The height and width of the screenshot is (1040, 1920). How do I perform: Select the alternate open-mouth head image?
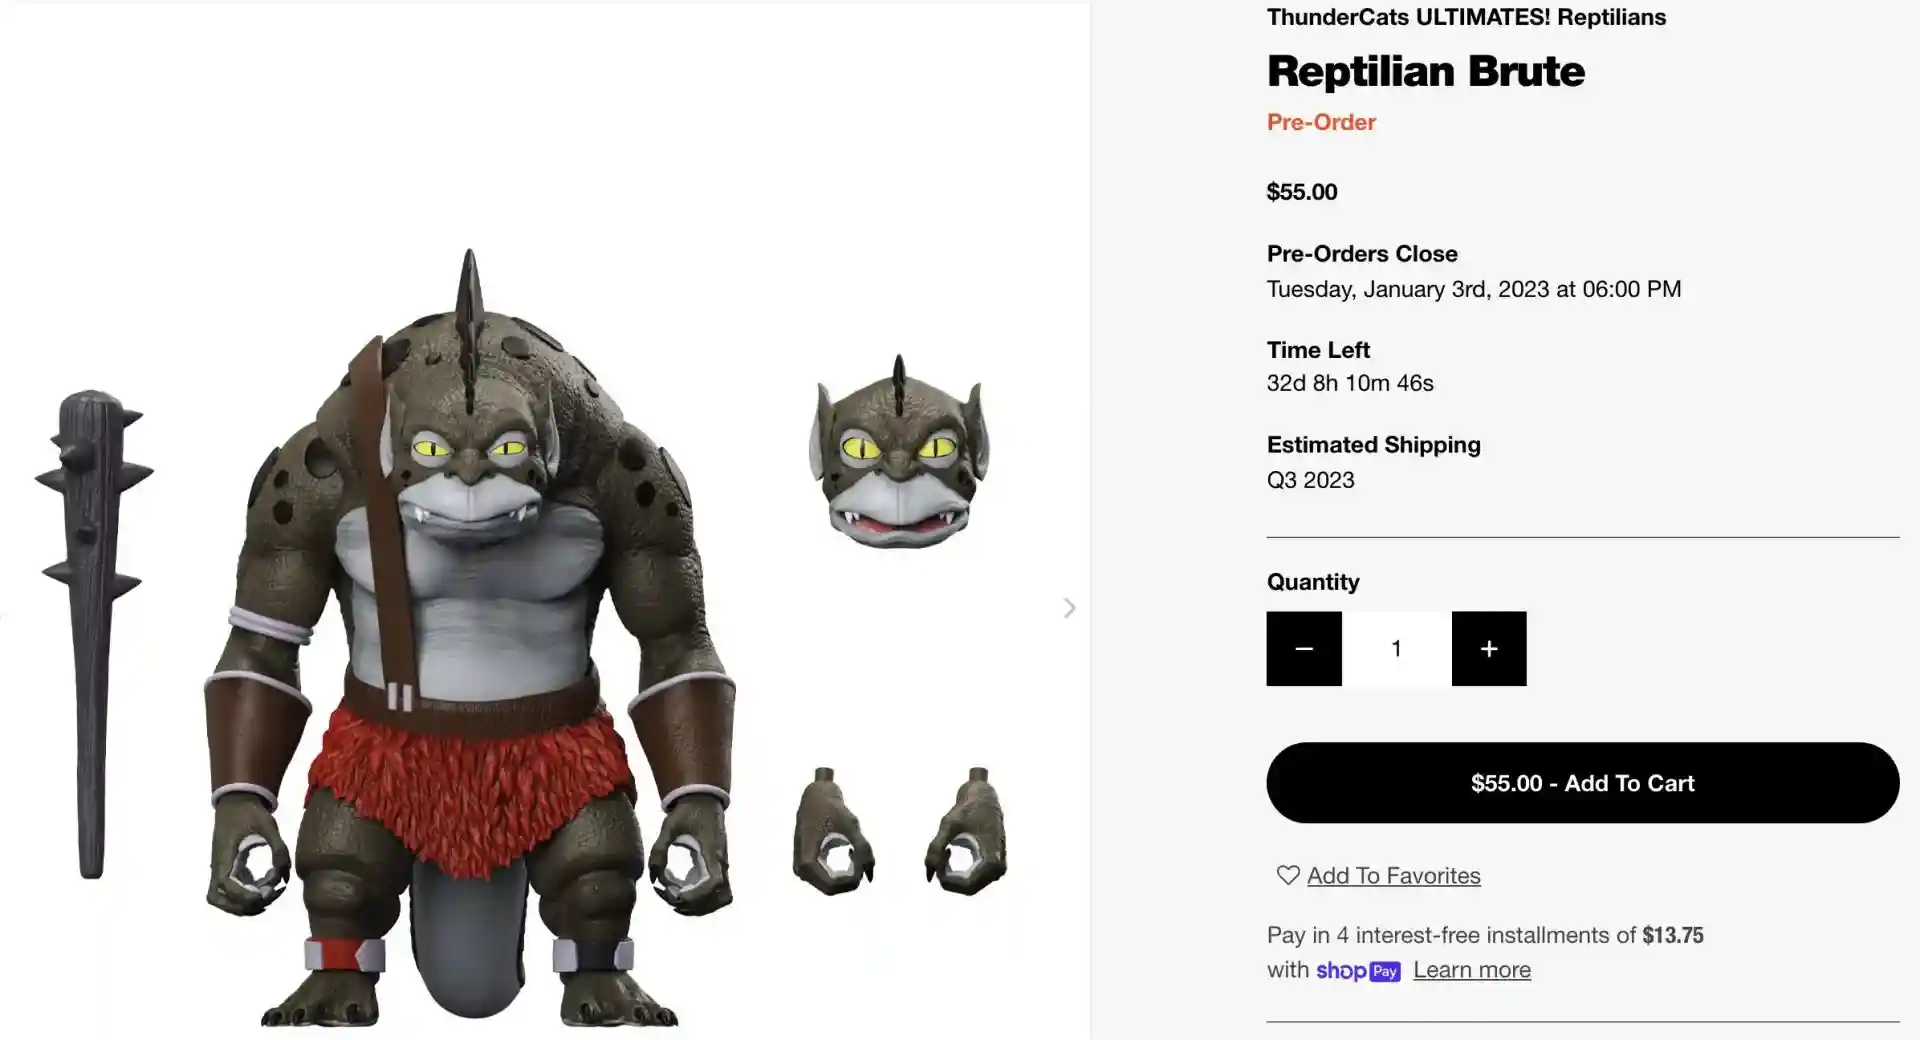coord(900,455)
